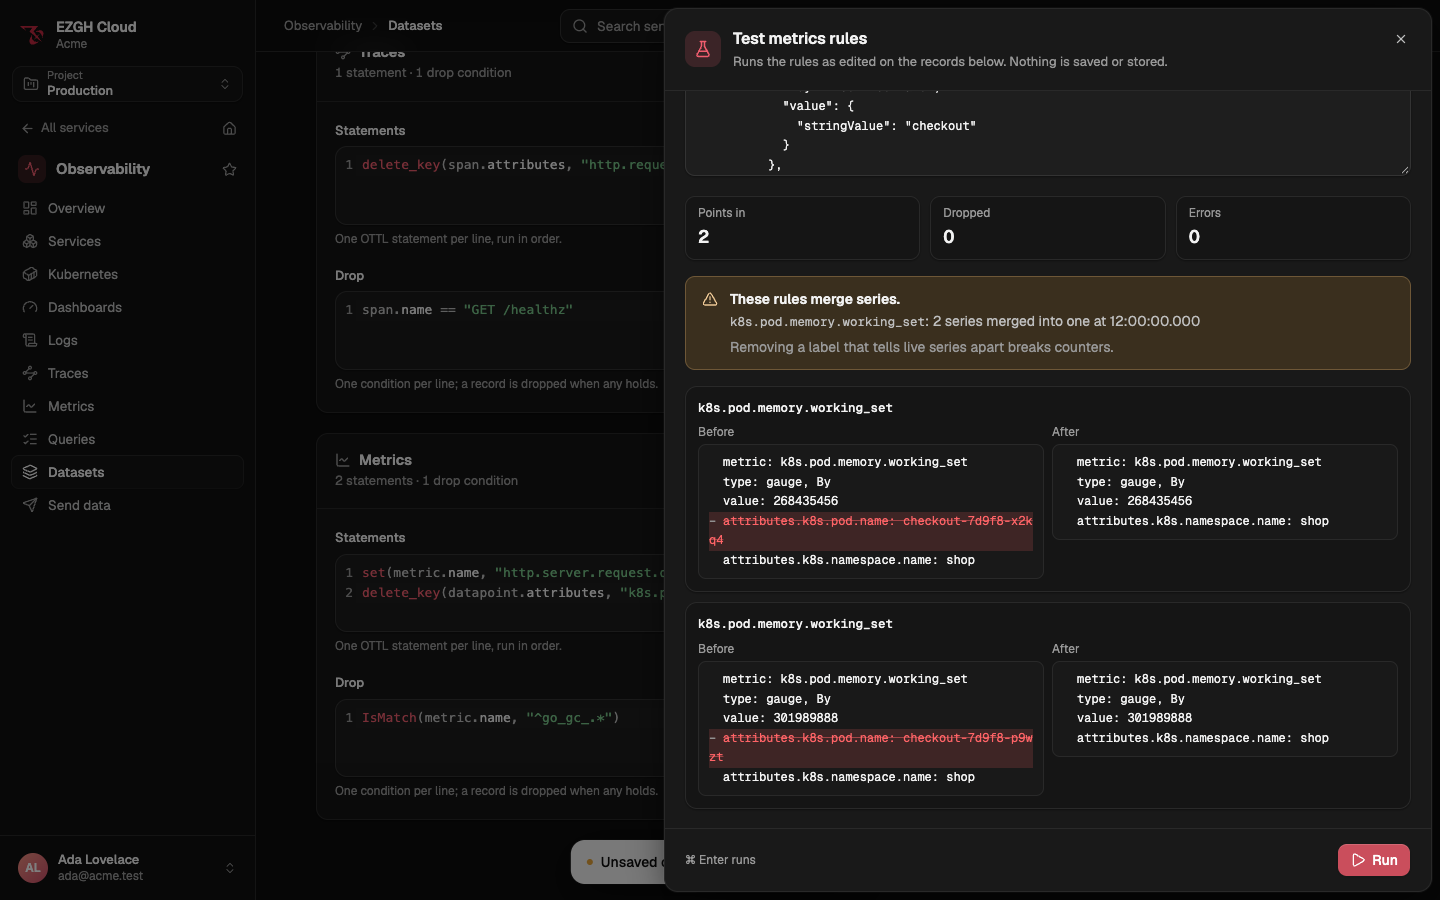Click the merge series warning triangle icon

coord(710,299)
